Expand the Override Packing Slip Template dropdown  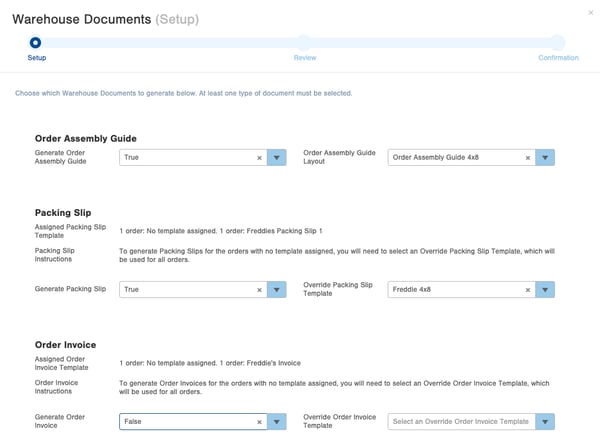coord(545,290)
